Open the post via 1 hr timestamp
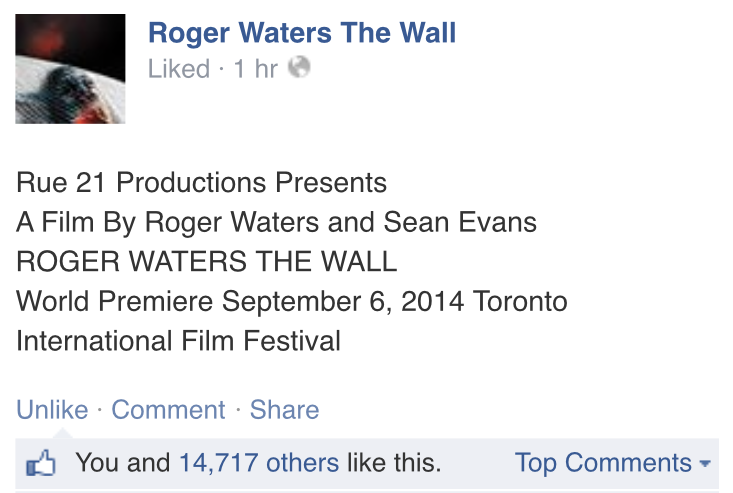733x493 pixels. [255, 69]
